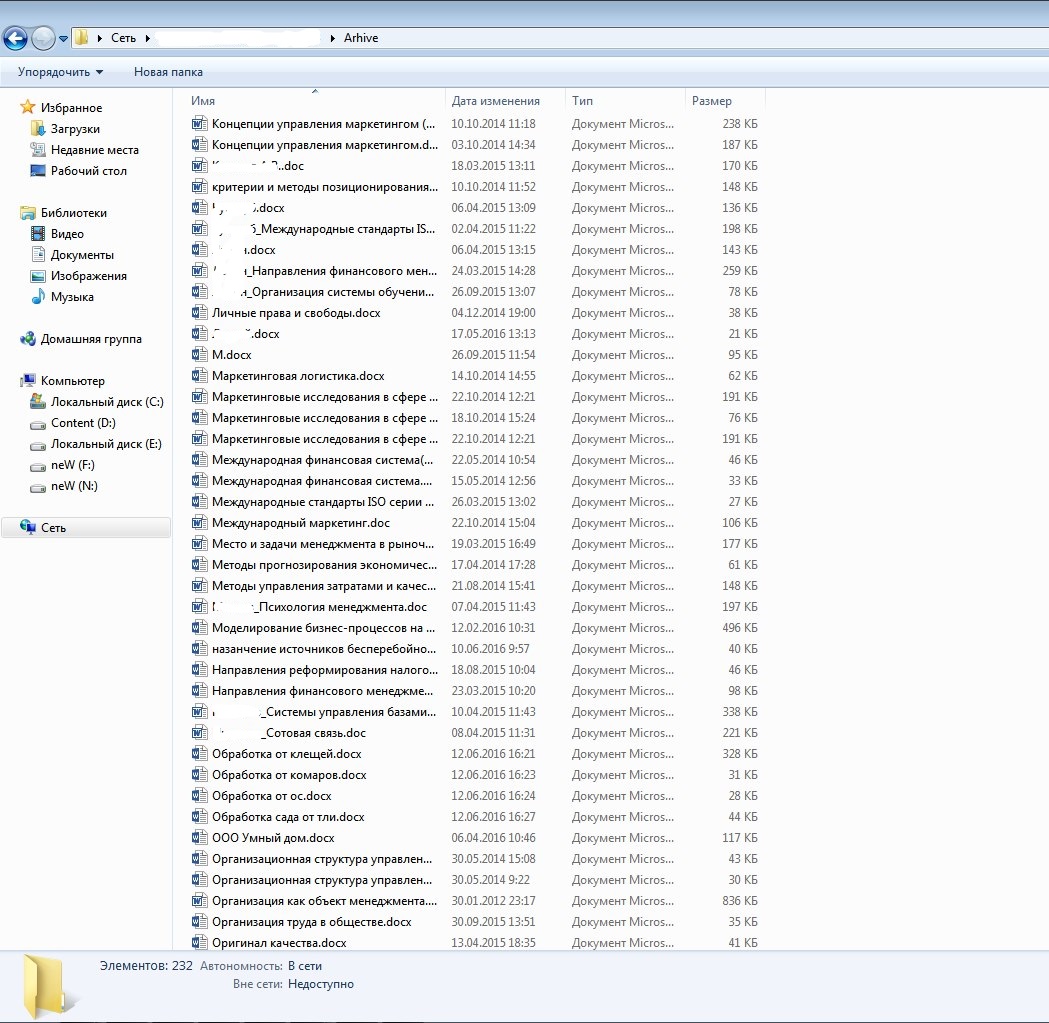Click the Домашняя группа icon
Screen dimensions: 1049x1023
tap(28, 339)
